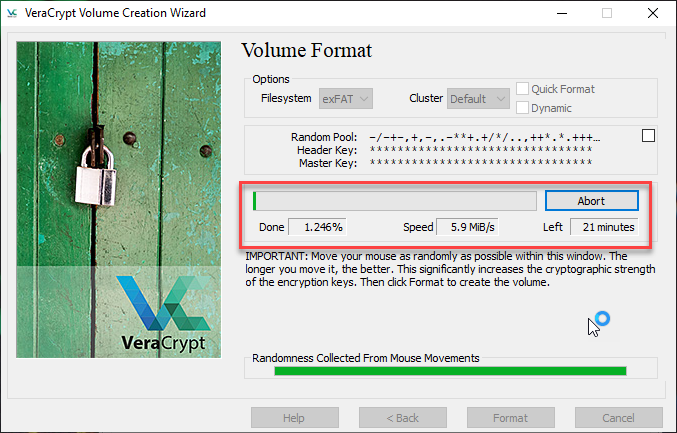
Task: Expand the Cluster size dropdown
Action: tap(477, 99)
